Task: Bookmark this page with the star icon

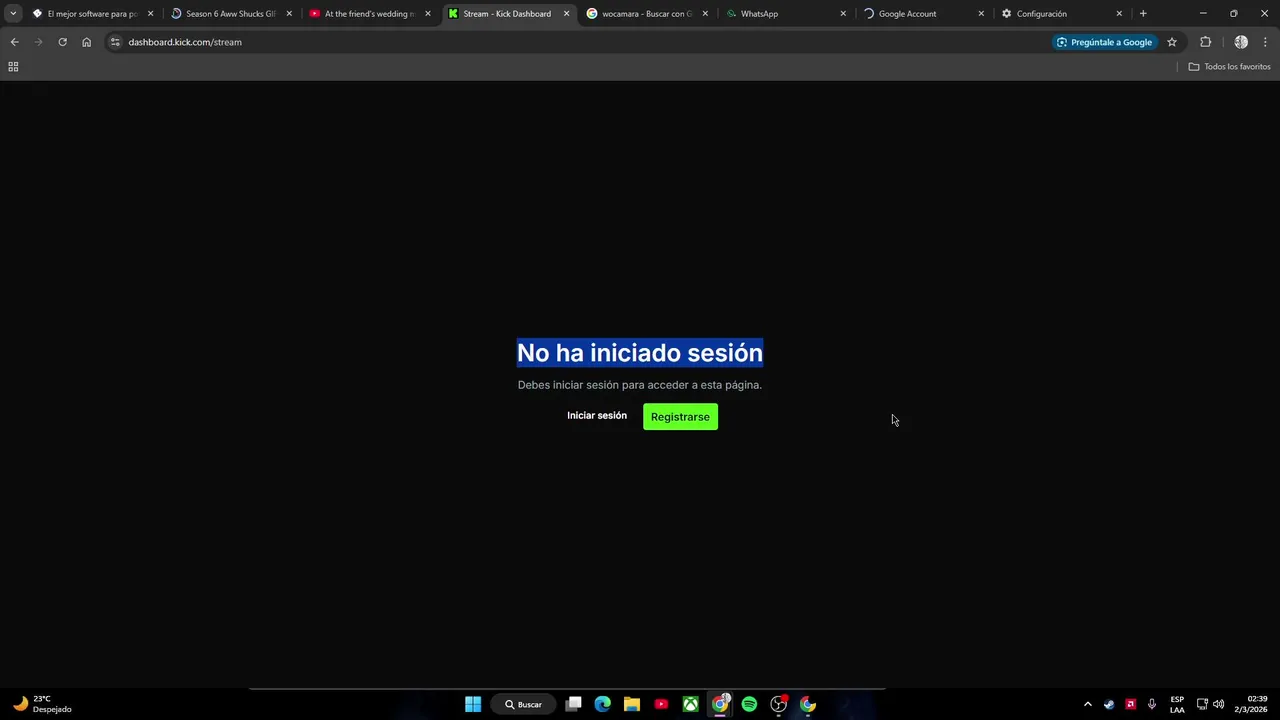Action: [1172, 42]
